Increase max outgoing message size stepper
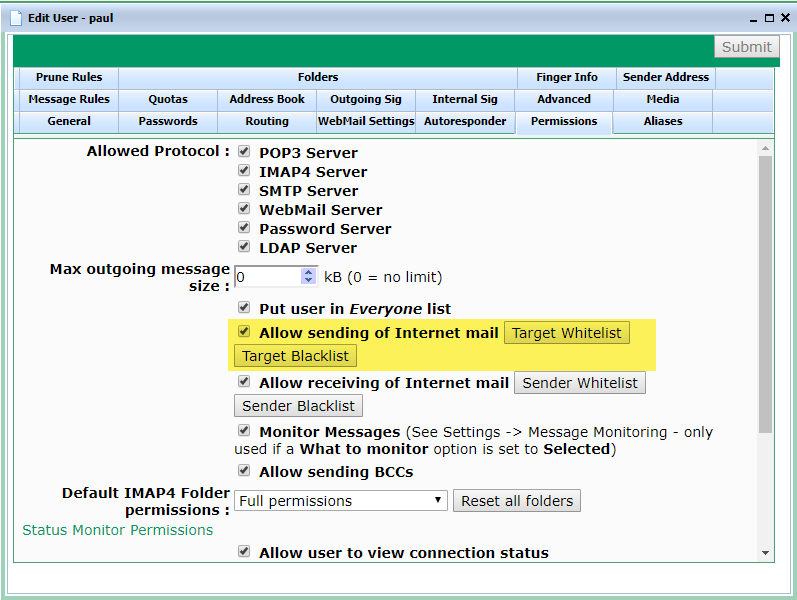The width and height of the screenshot is (797, 600). 308,271
